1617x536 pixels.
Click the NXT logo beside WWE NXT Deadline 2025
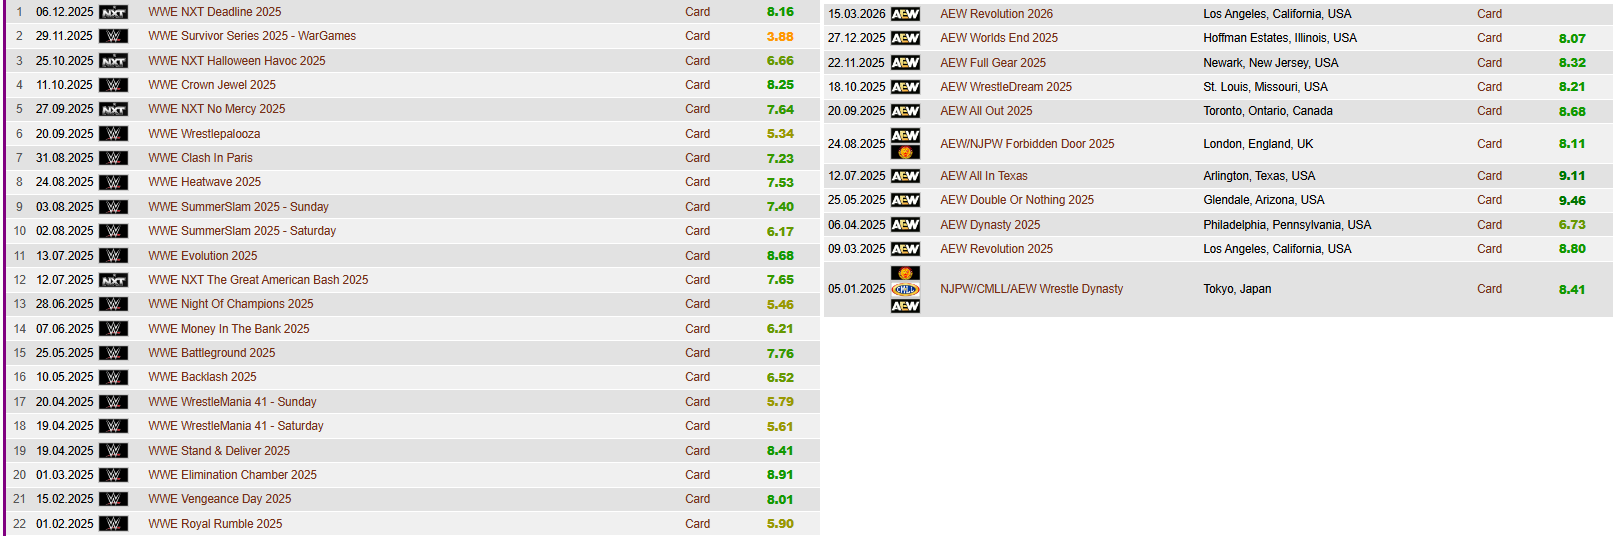click(x=114, y=12)
